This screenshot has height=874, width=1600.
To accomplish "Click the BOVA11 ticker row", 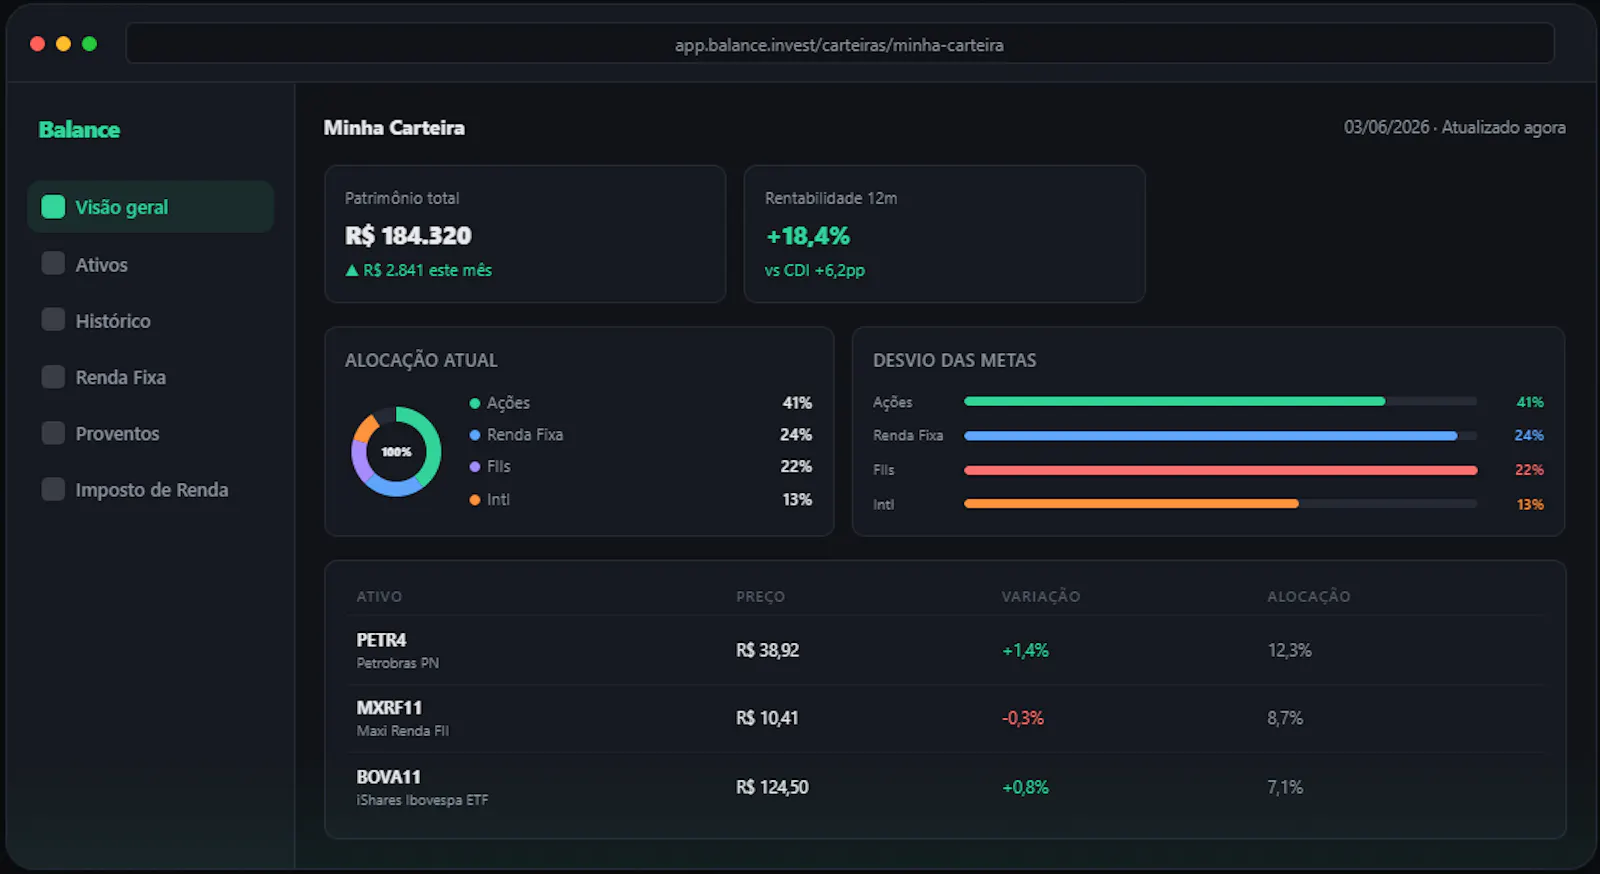I will tap(945, 787).
